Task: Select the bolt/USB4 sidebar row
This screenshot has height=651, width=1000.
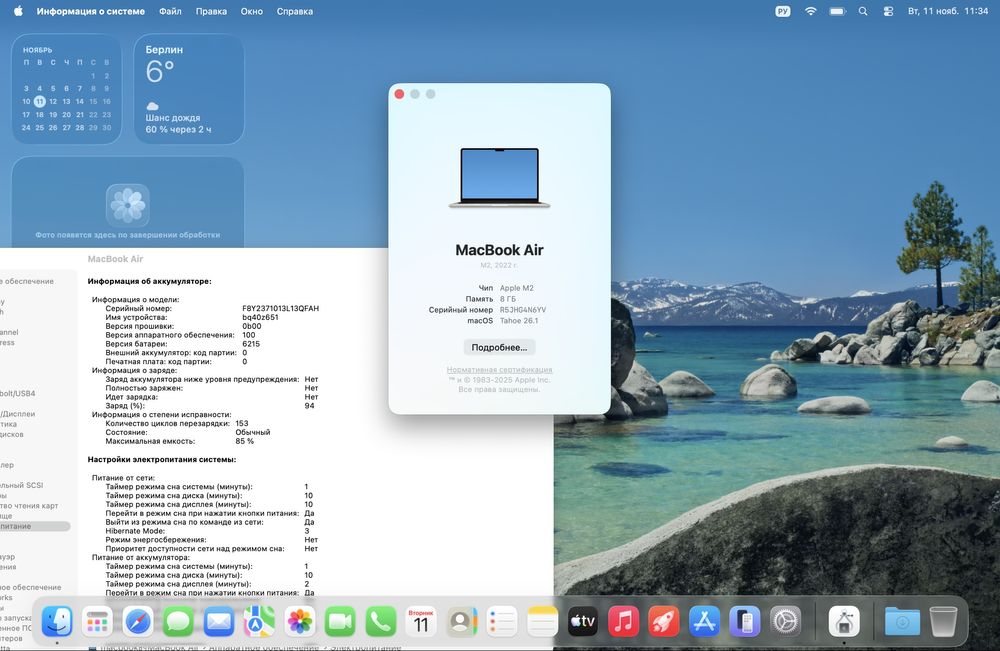Action: point(18,393)
